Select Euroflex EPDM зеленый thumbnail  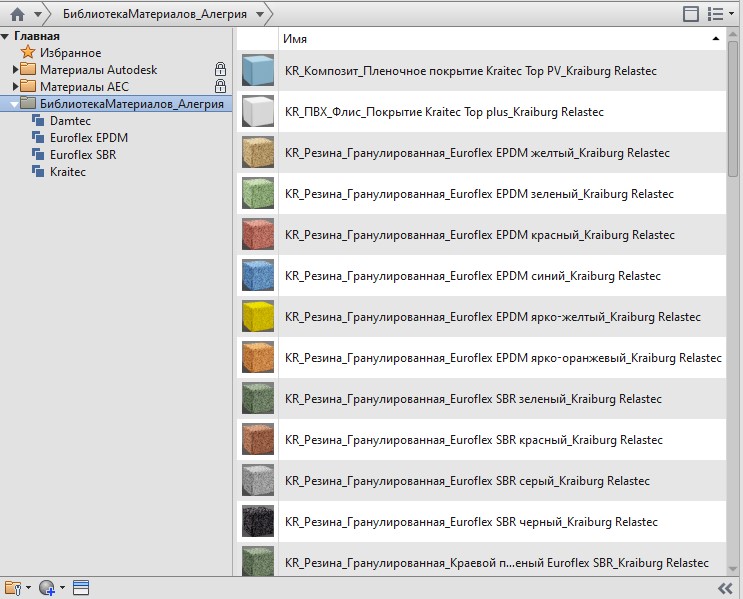pos(258,193)
